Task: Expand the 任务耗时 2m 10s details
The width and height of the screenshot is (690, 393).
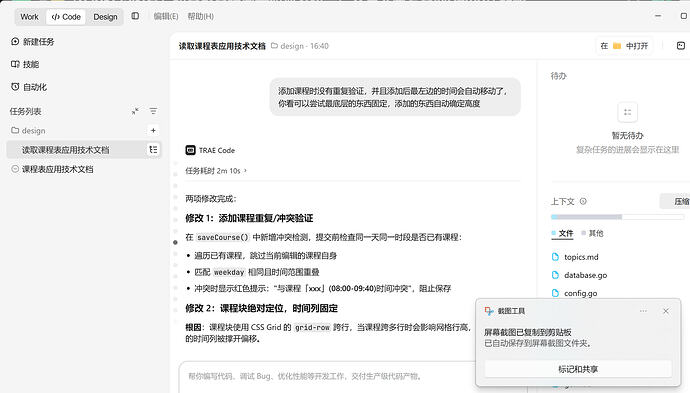Action: coord(216,171)
